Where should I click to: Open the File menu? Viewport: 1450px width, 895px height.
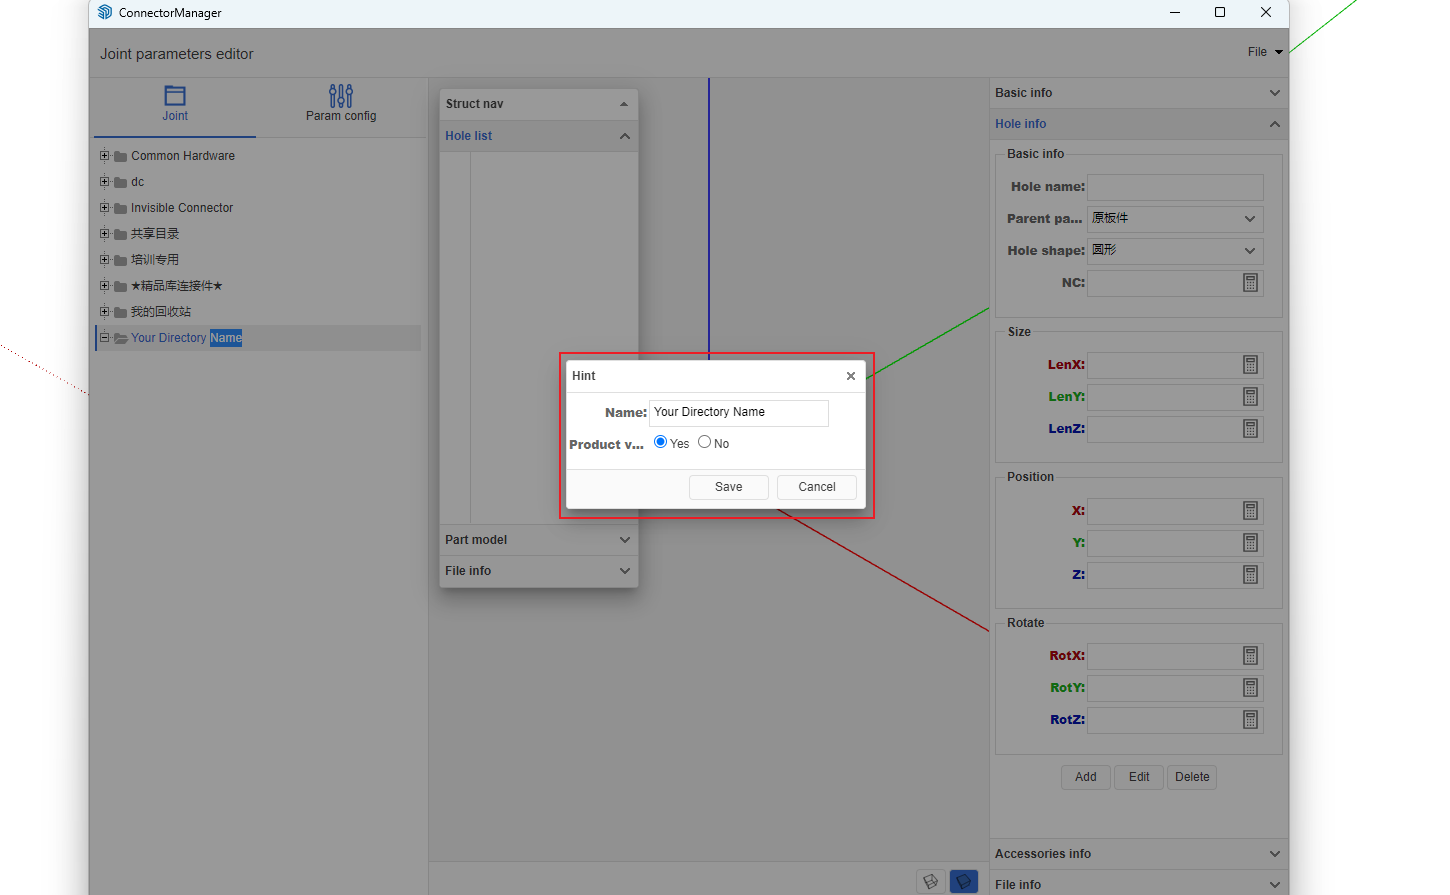tap(1264, 52)
